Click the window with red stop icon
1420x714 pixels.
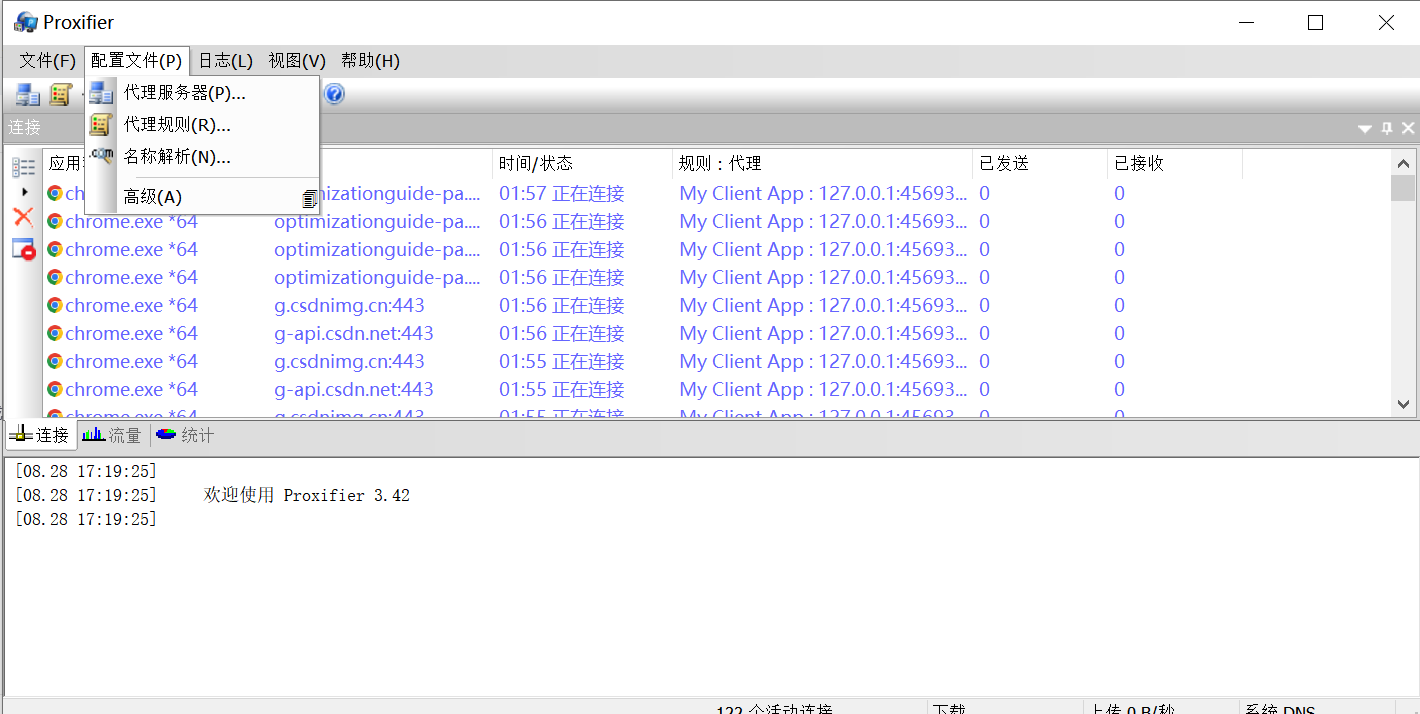[23, 249]
